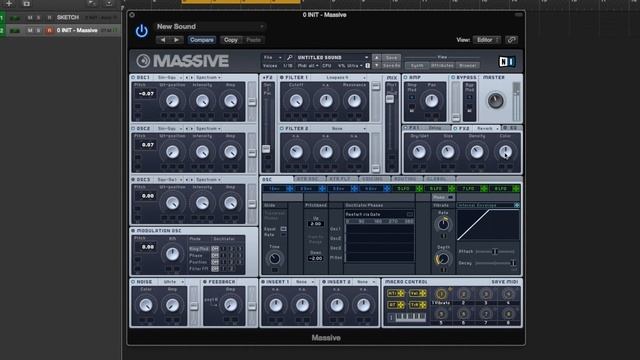Toggle the Insert 1 enable switch
This screenshot has height=360, width=640.
click(263, 282)
